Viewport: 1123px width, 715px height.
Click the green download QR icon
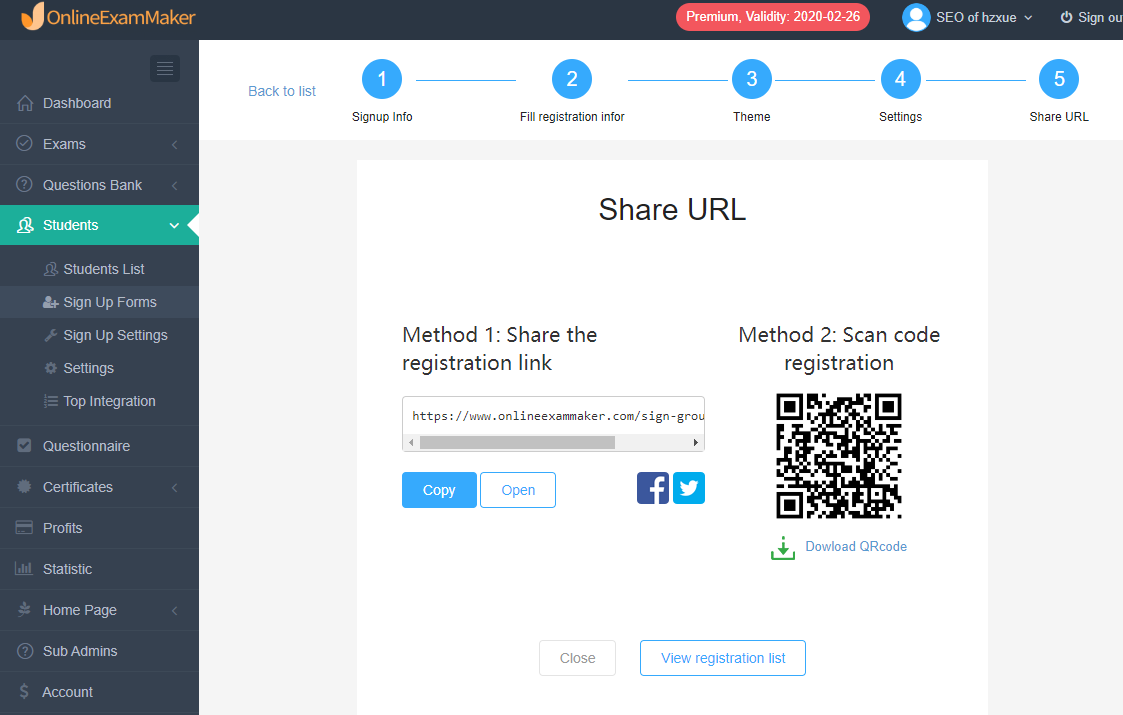[x=783, y=548]
